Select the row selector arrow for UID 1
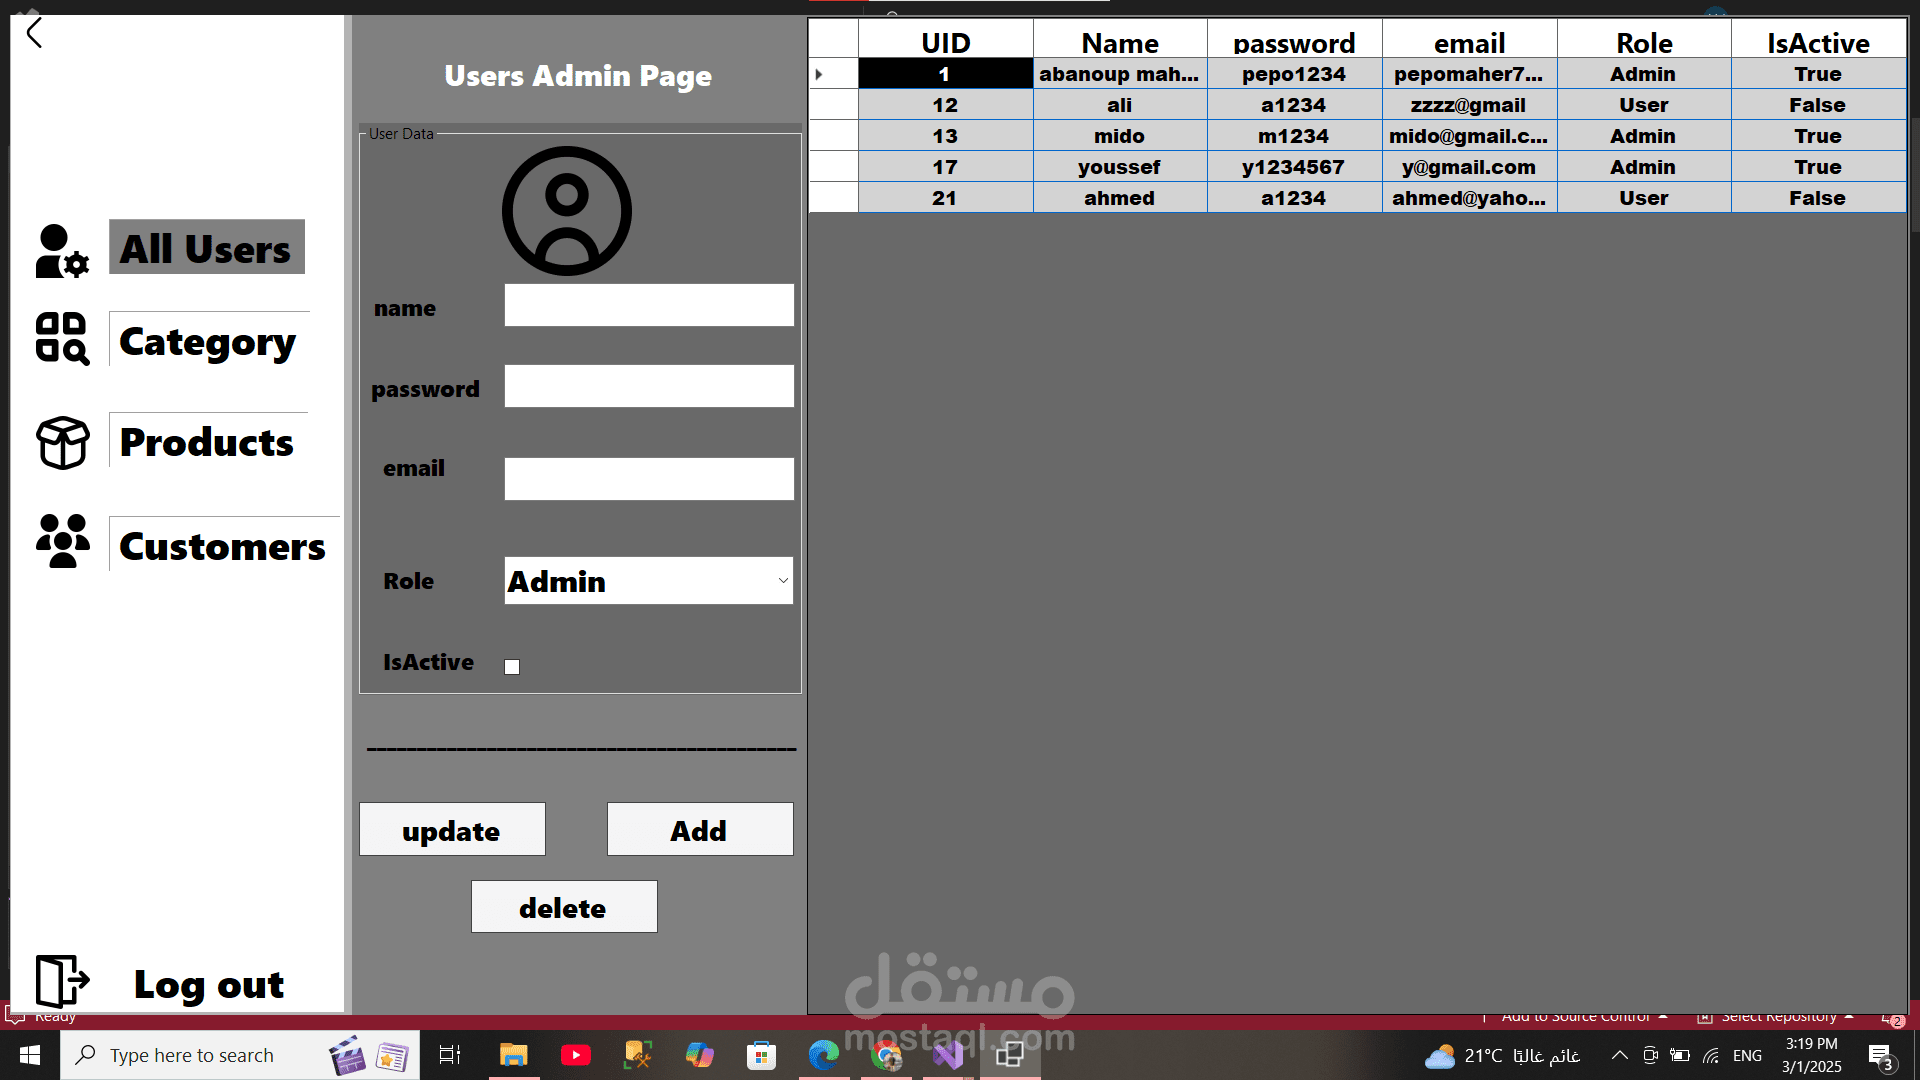Screen dimensions: 1920x1080 tap(833, 74)
